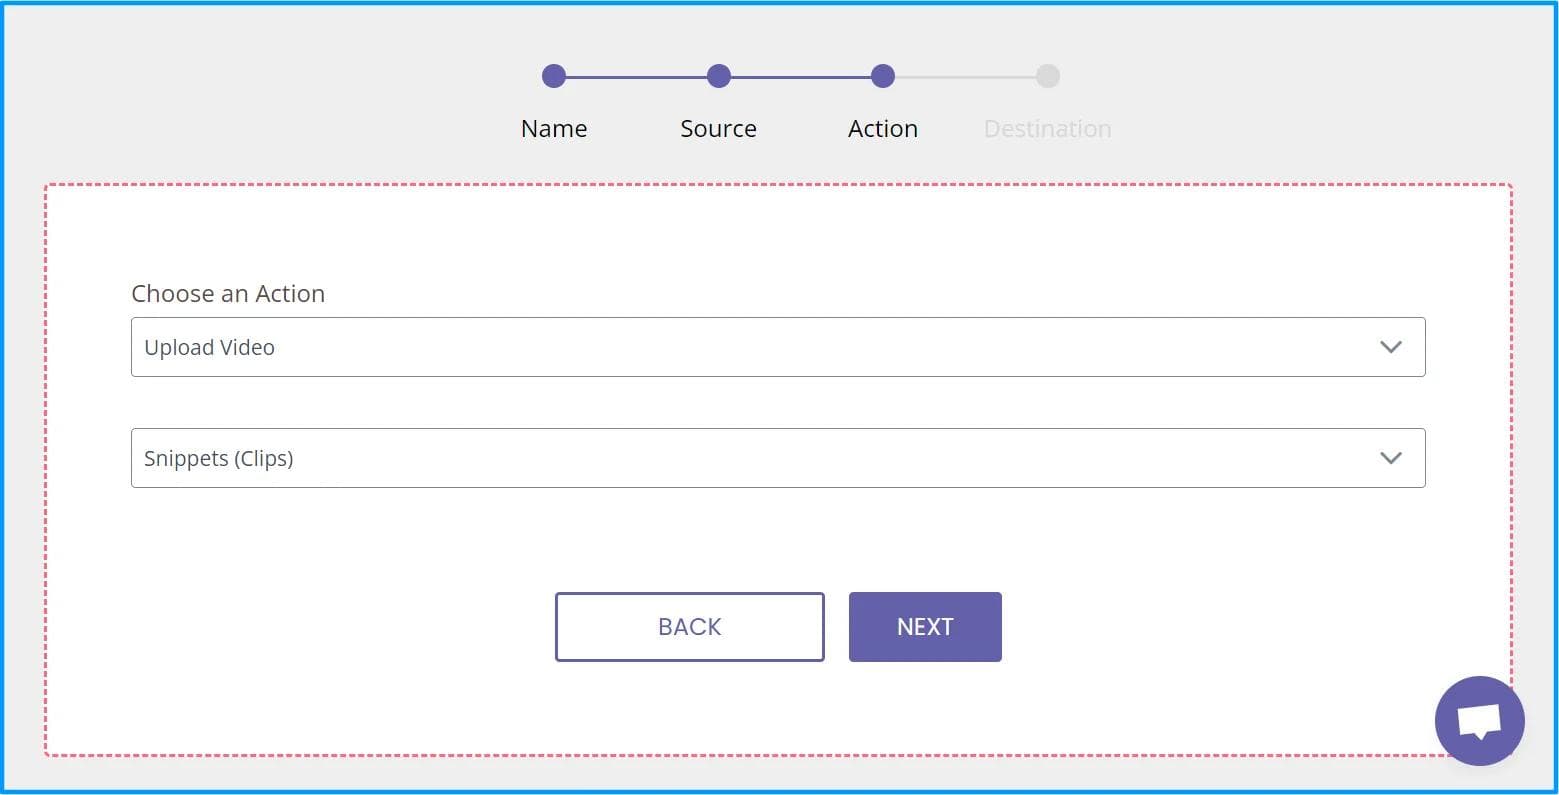The height and width of the screenshot is (795, 1559).
Task: Open the chat support bubble
Action: [x=1478, y=720]
